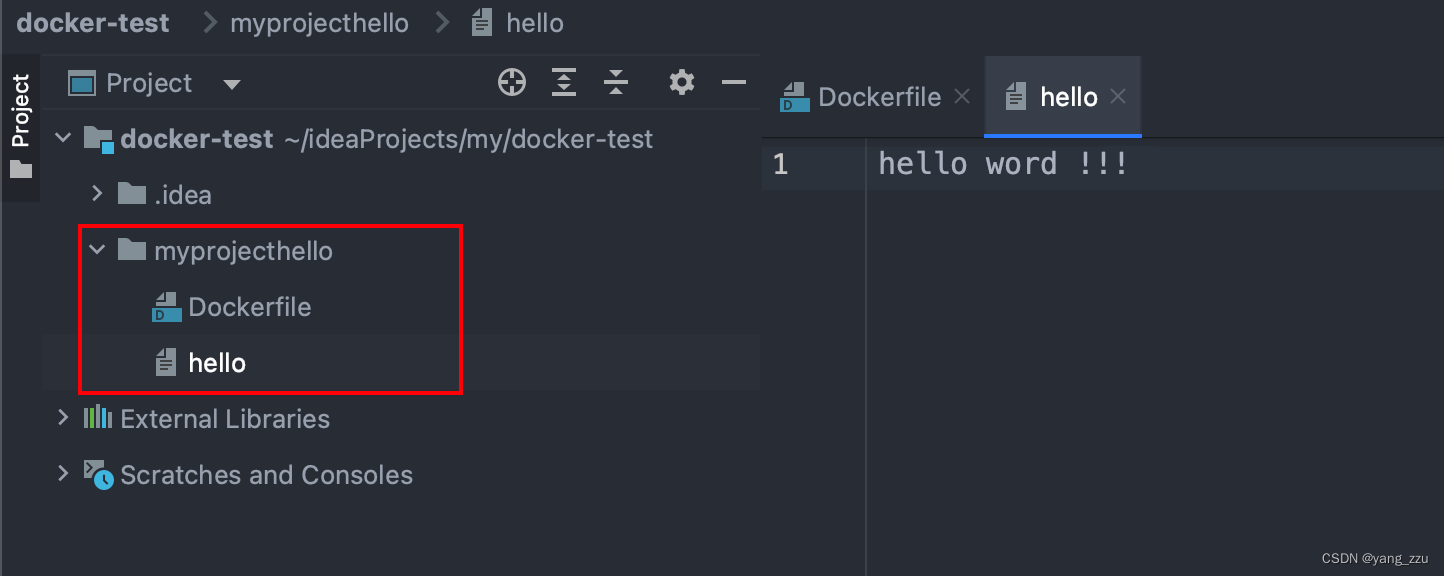Click the Scratches and Consoles icon
This screenshot has width=1444, height=576.
98,474
